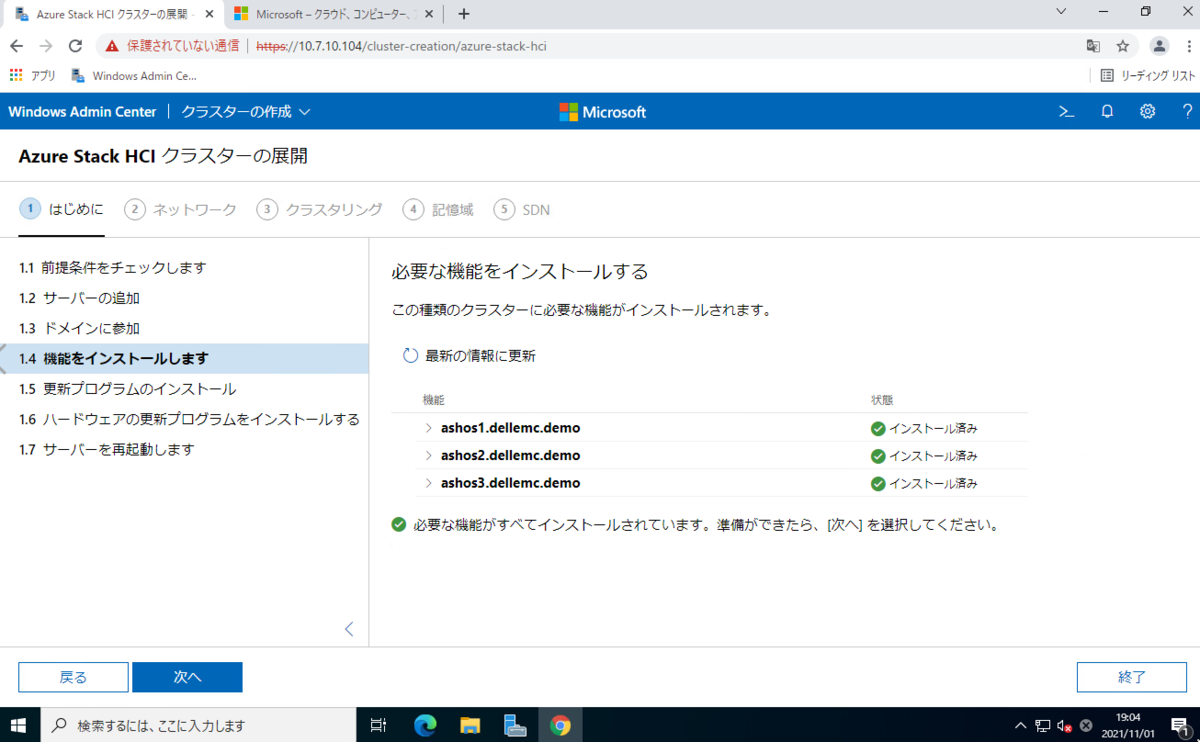Image resolution: width=1200 pixels, height=742 pixels.
Task: Click the 戻る button
Action: pos(73,677)
